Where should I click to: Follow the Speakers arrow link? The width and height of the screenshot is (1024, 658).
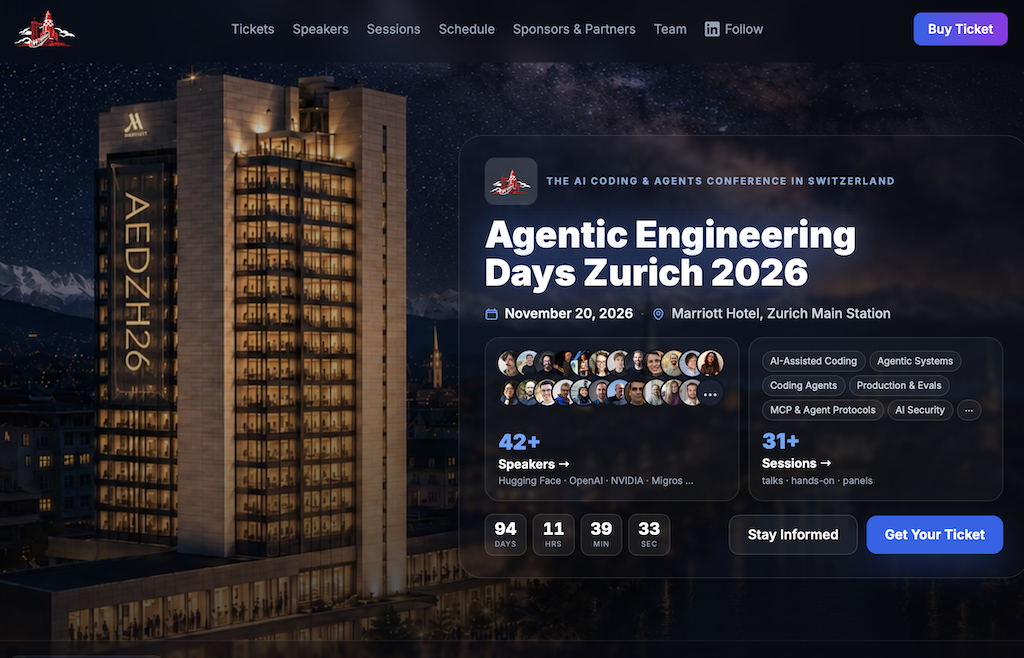pyautogui.click(x=534, y=464)
